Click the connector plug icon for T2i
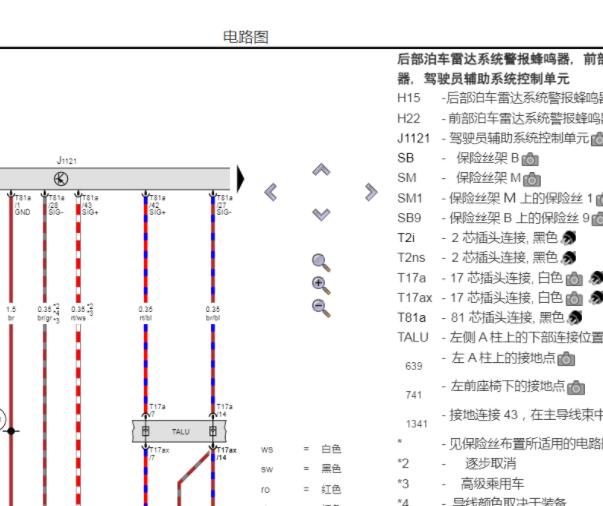 pyautogui.click(x=568, y=238)
